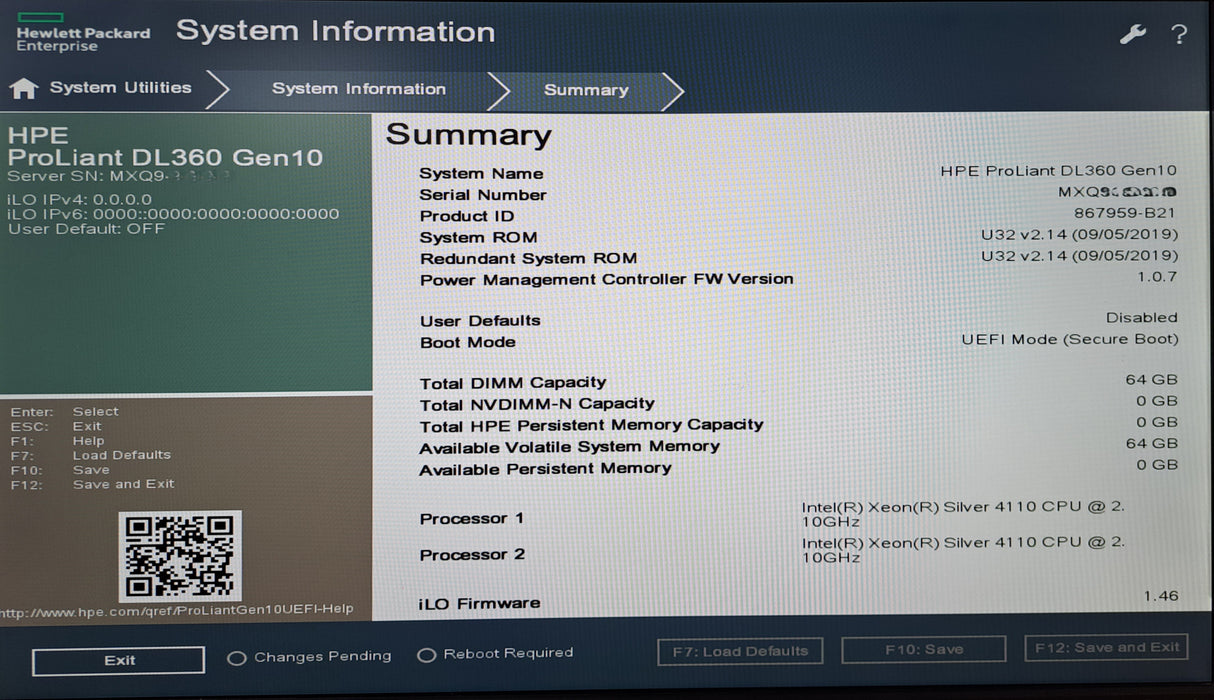
Task: Click the Disabled value for User Defaults
Action: tap(1141, 318)
